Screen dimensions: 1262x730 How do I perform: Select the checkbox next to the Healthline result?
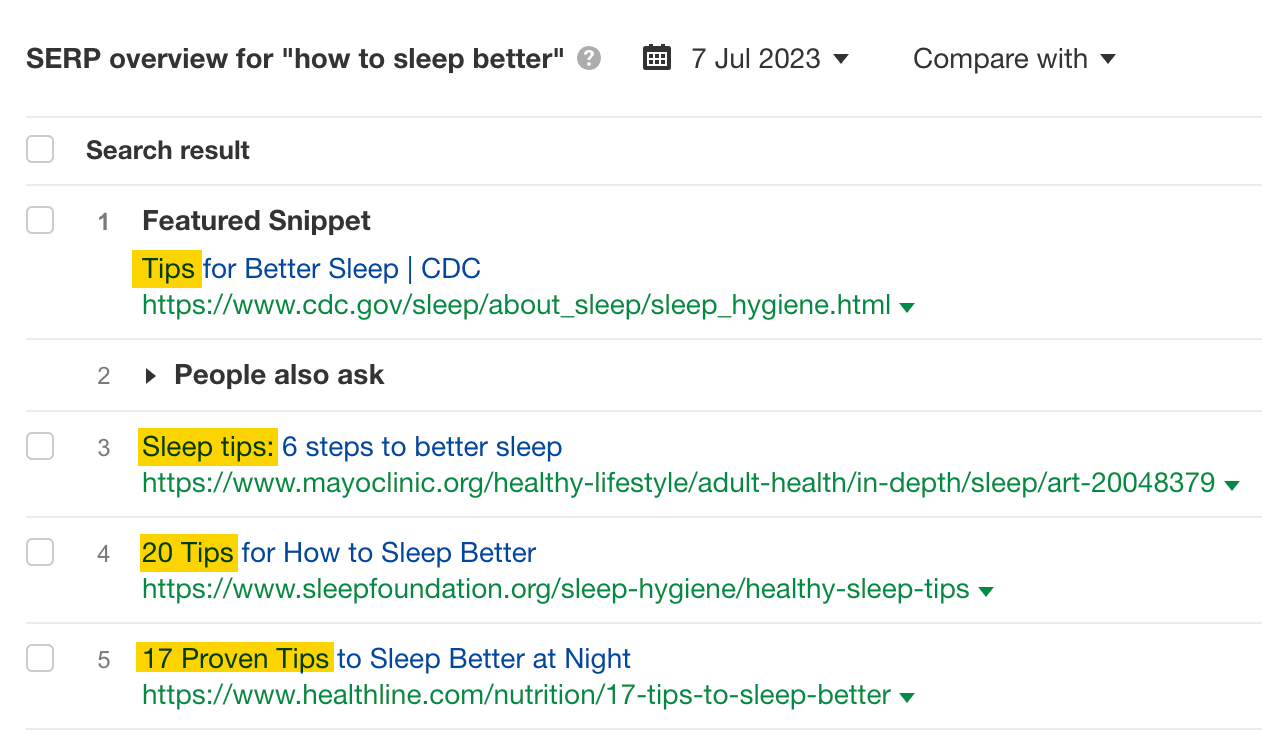pyautogui.click(x=39, y=658)
